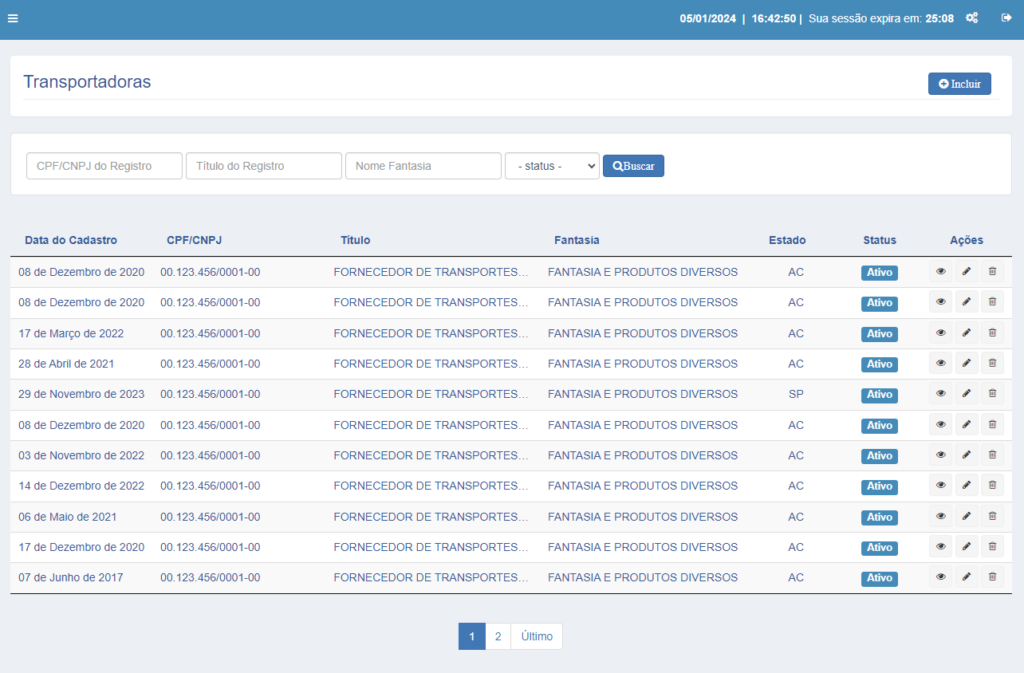Click the Data do Cadastro column header

pyautogui.click(x=71, y=240)
